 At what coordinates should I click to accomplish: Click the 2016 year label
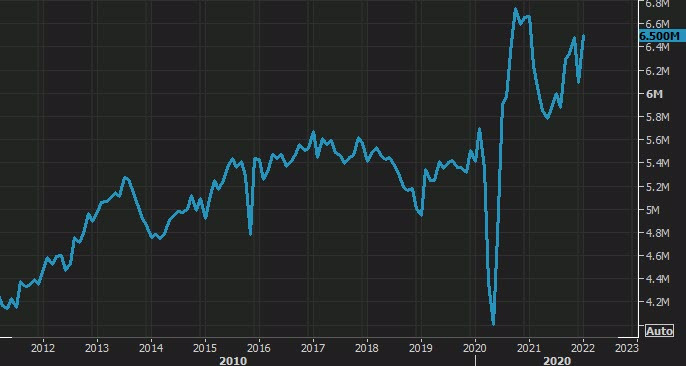click(x=259, y=349)
